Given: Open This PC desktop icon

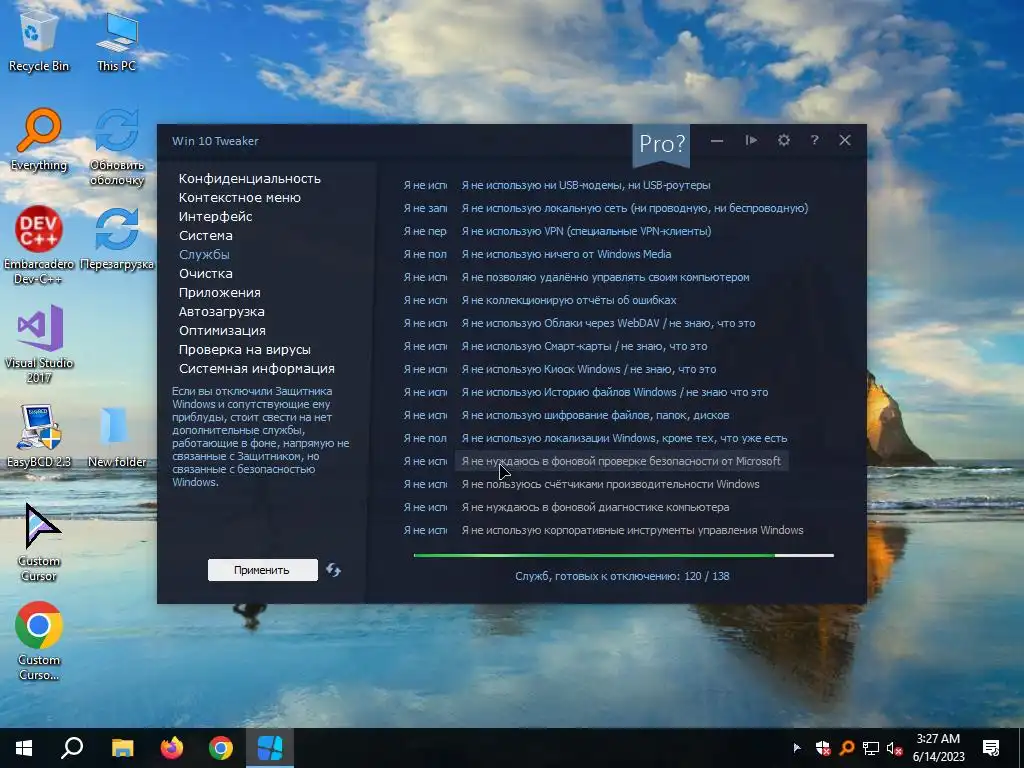Looking at the screenshot, I should (x=116, y=42).
